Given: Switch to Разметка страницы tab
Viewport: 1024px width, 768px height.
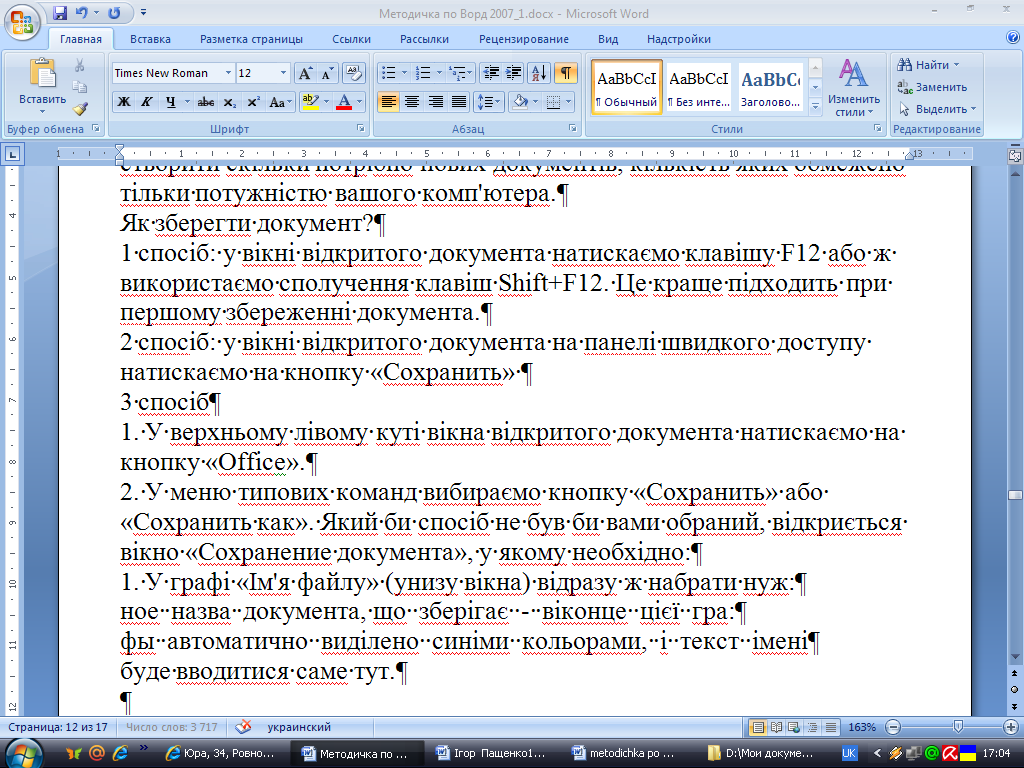Looking at the screenshot, I should 251,39.
